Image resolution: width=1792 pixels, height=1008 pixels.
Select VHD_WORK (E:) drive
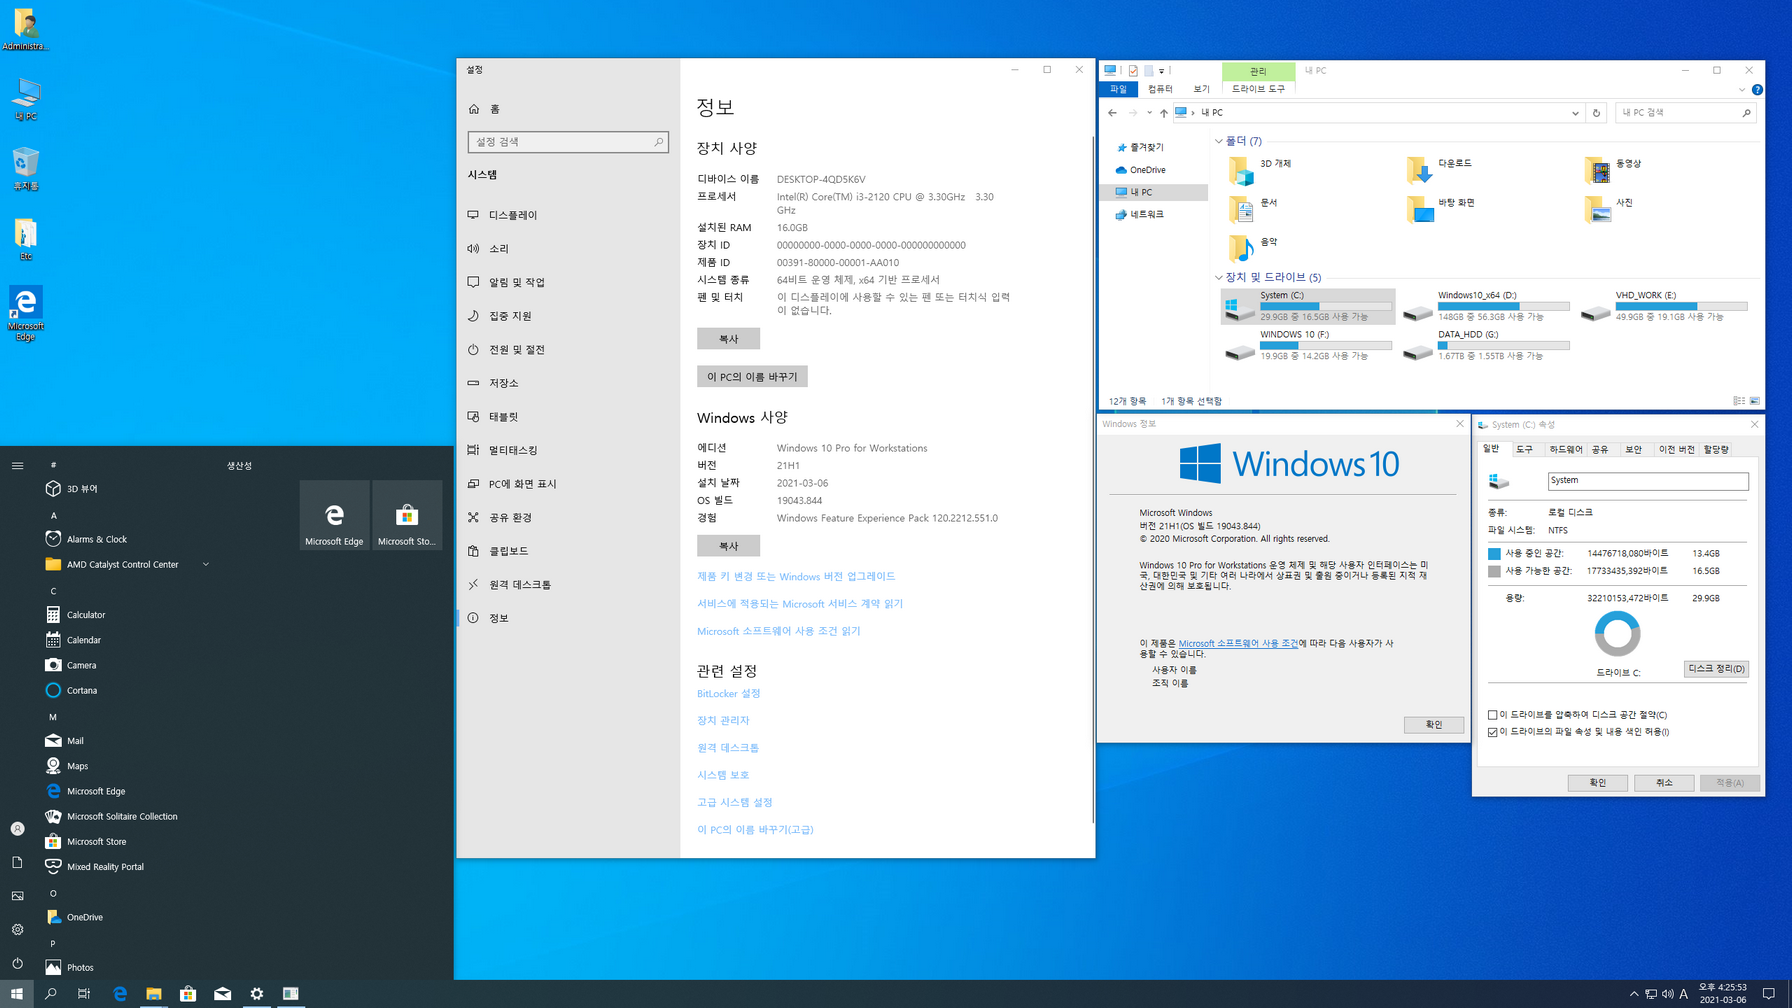[1665, 306]
